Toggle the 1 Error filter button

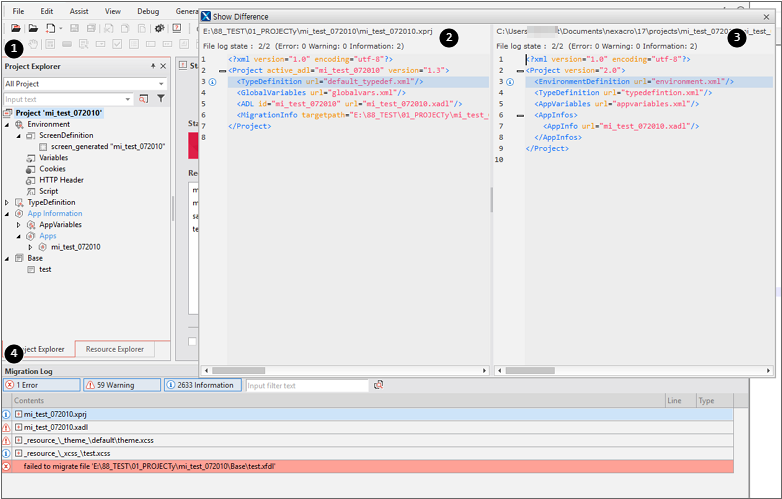(40, 385)
